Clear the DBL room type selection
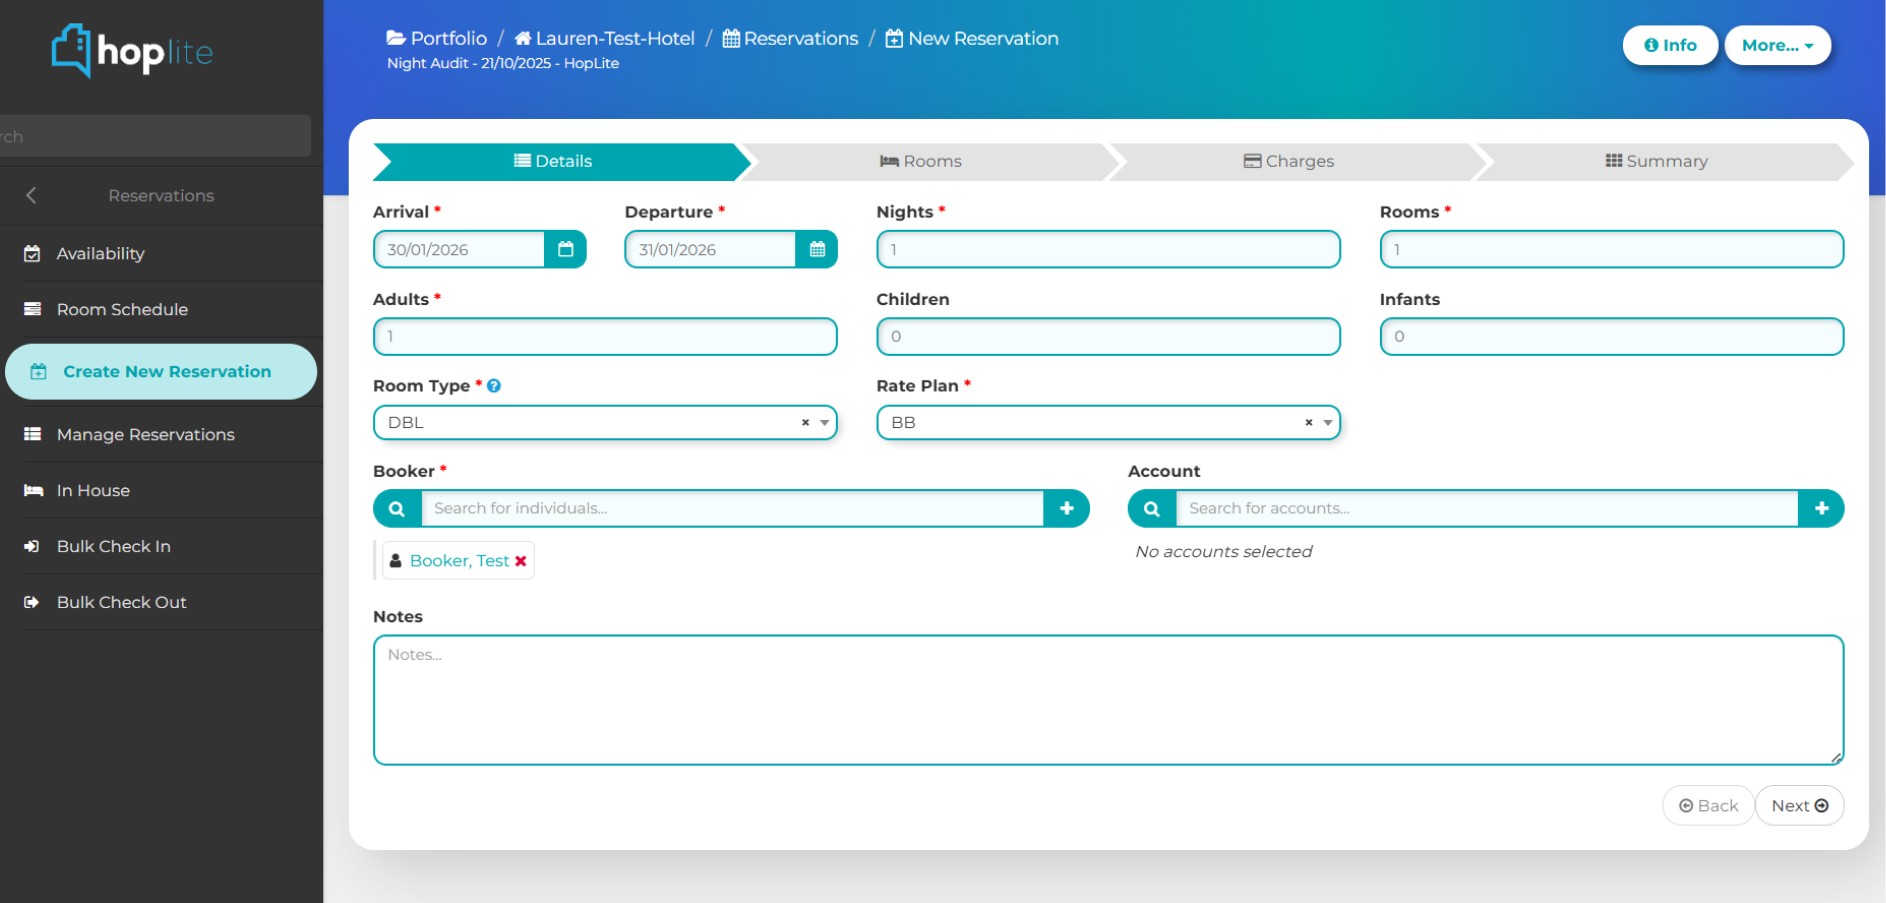The image size is (1886, 903). 805,423
